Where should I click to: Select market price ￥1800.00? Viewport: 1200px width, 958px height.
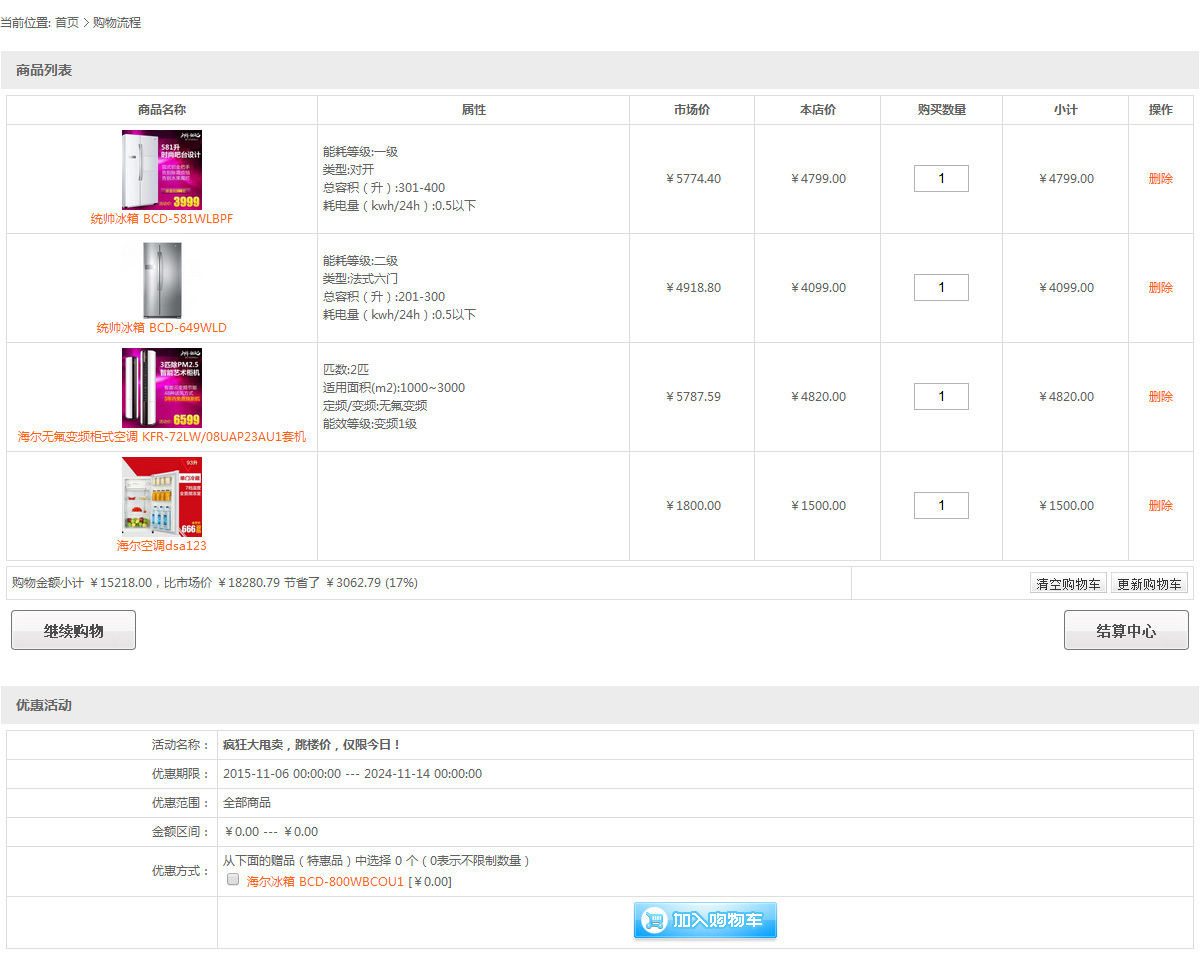pyautogui.click(x=693, y=506)
